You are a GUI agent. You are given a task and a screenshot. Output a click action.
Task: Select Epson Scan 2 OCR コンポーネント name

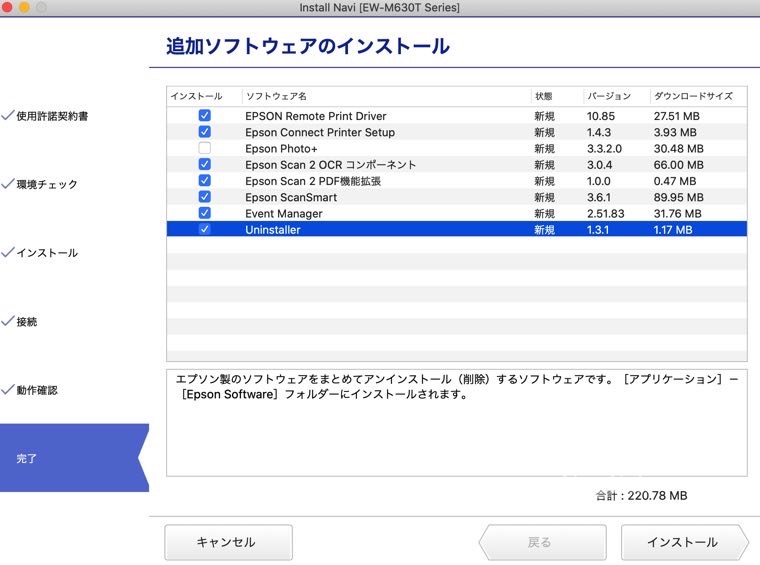pos(331,165)
